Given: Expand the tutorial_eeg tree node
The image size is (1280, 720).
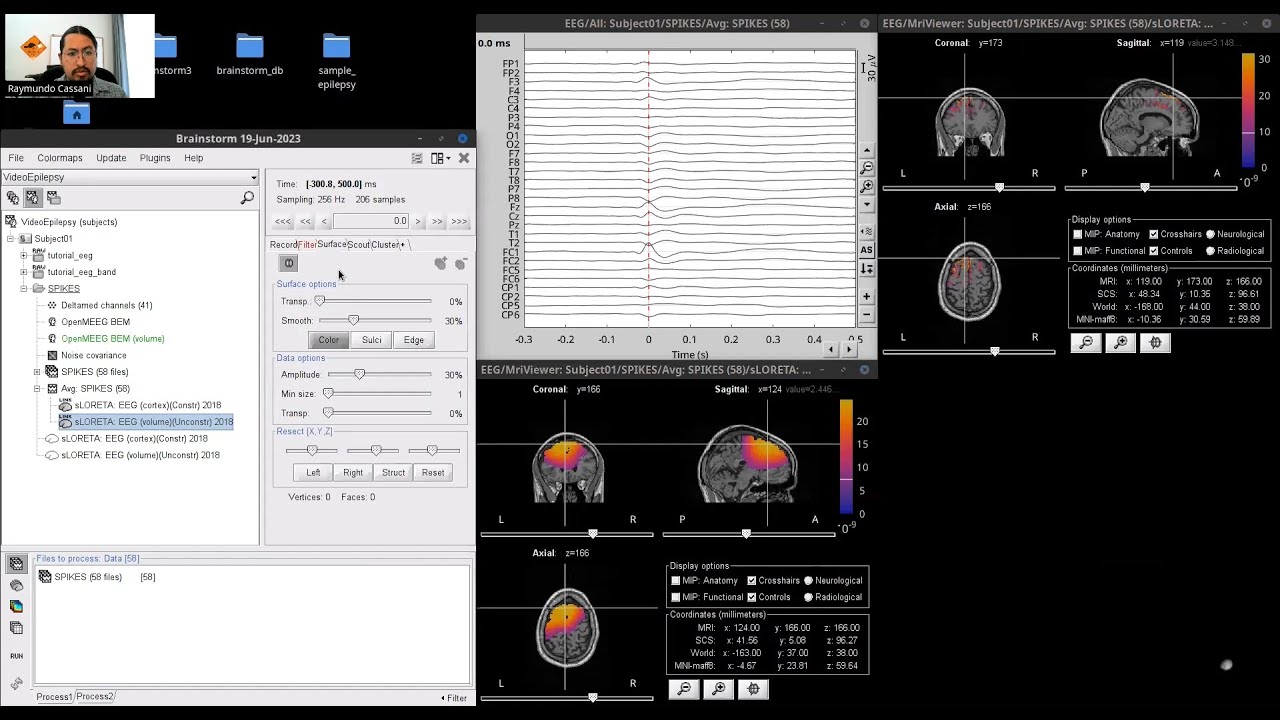Looking at the screenshot, I should (x=23, y=255).
